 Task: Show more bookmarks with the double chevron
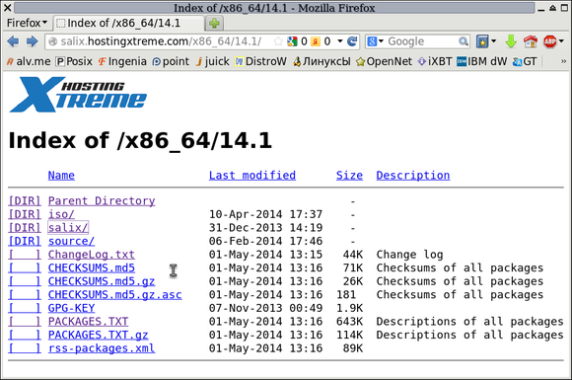click(563, 61)
